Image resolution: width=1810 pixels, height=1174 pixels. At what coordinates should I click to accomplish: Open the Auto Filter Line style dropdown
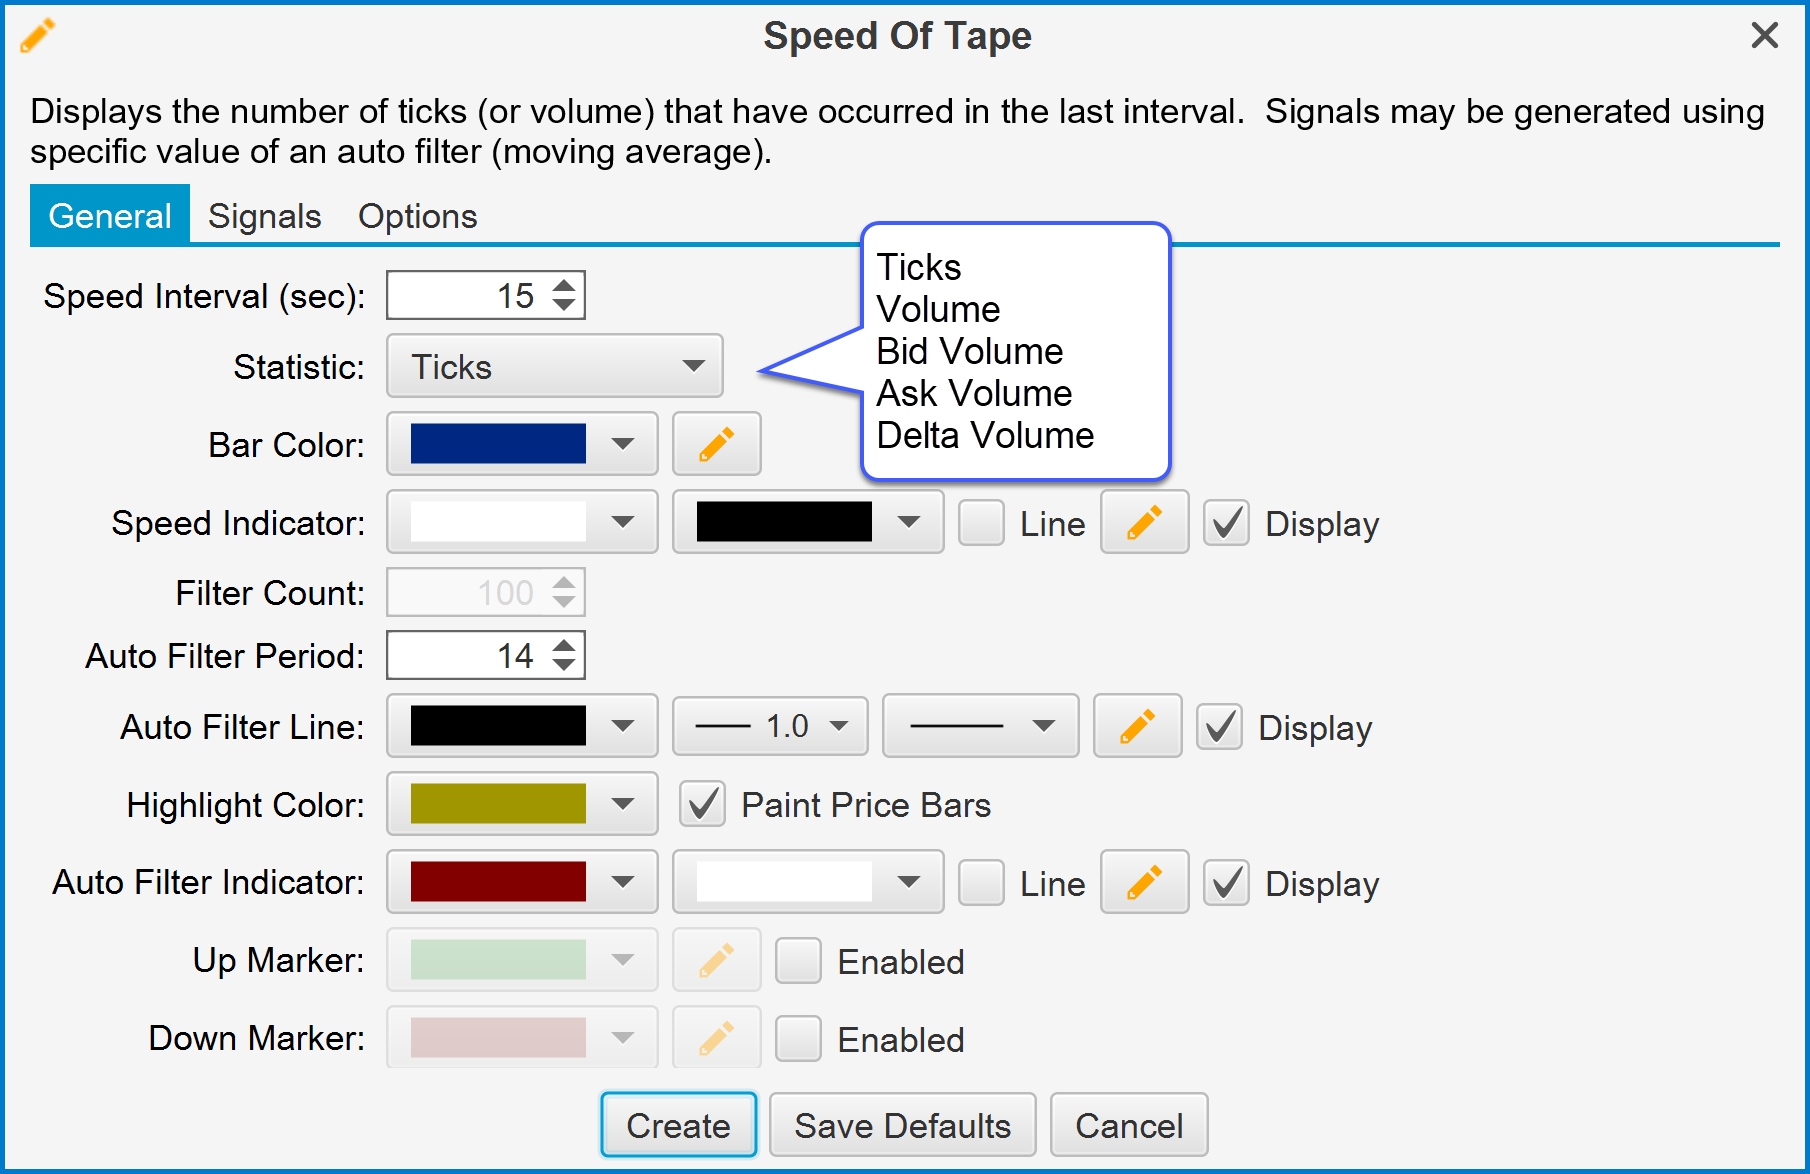click(980, 726)
